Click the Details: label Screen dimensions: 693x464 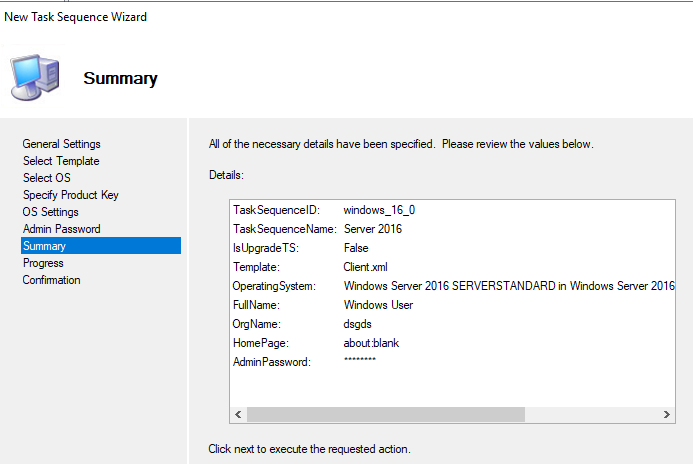[226, 175]
